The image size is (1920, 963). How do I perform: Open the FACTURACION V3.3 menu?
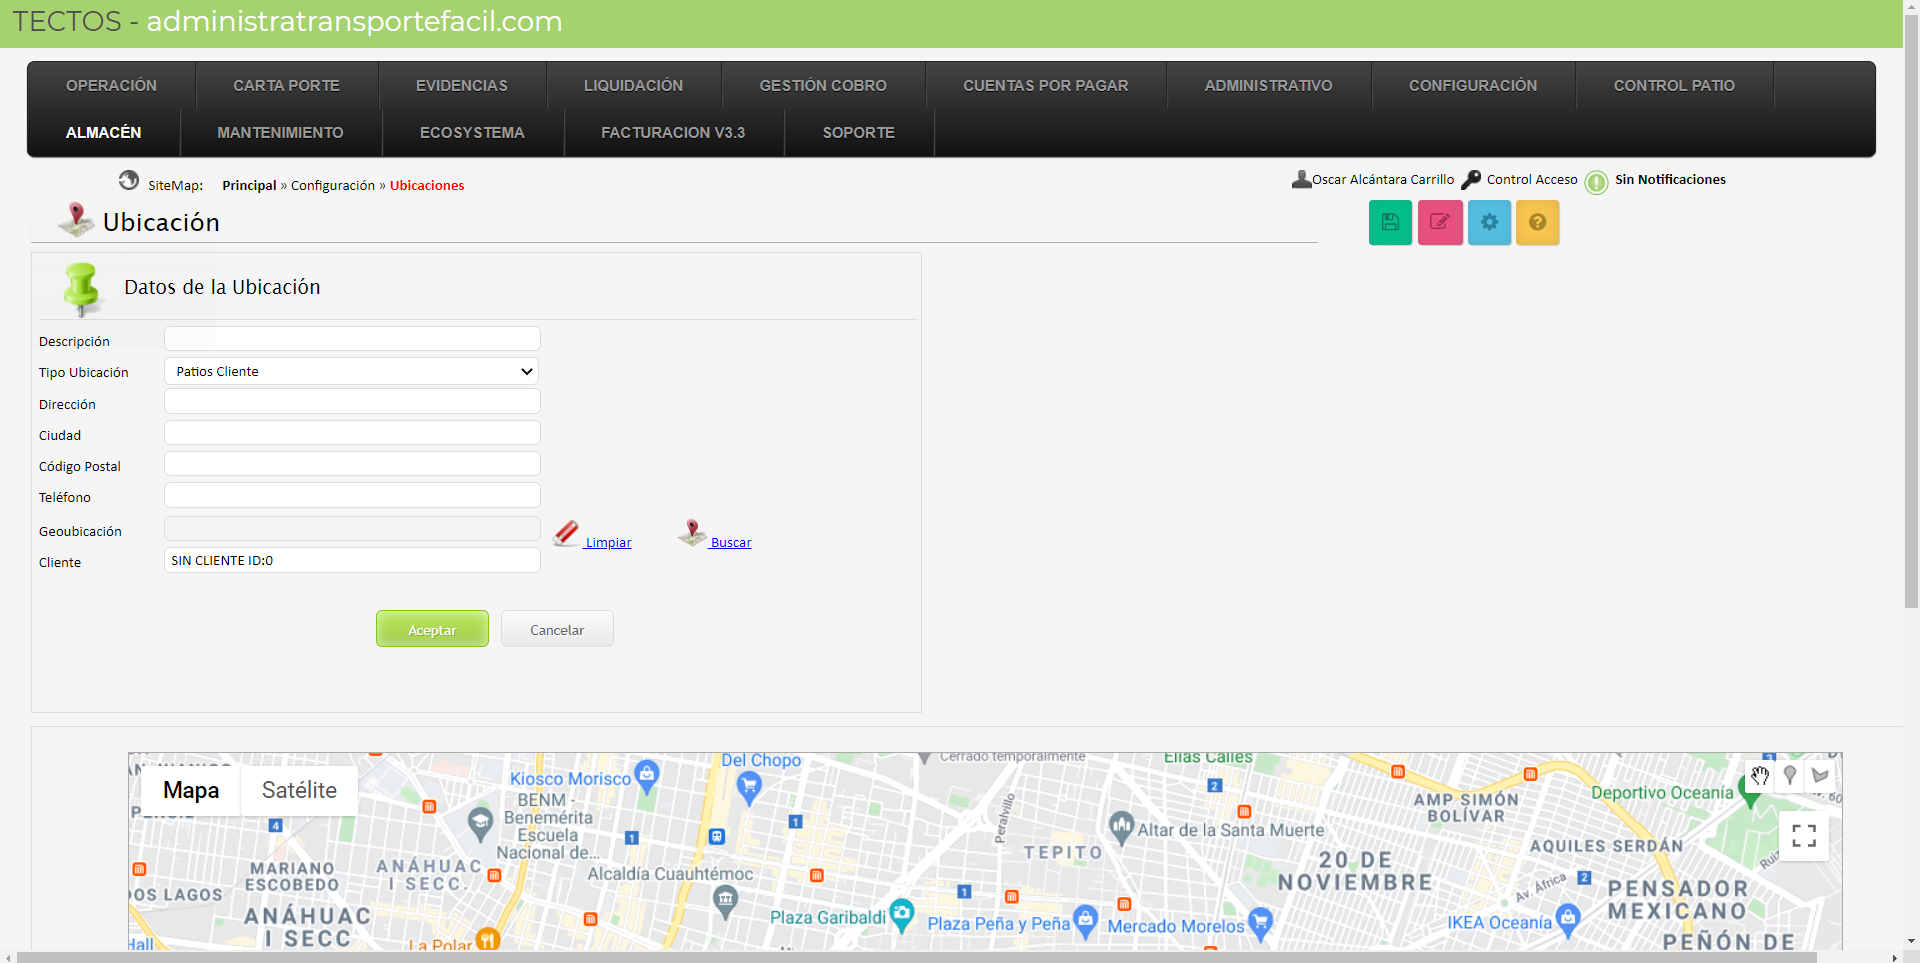pos(672,133)
